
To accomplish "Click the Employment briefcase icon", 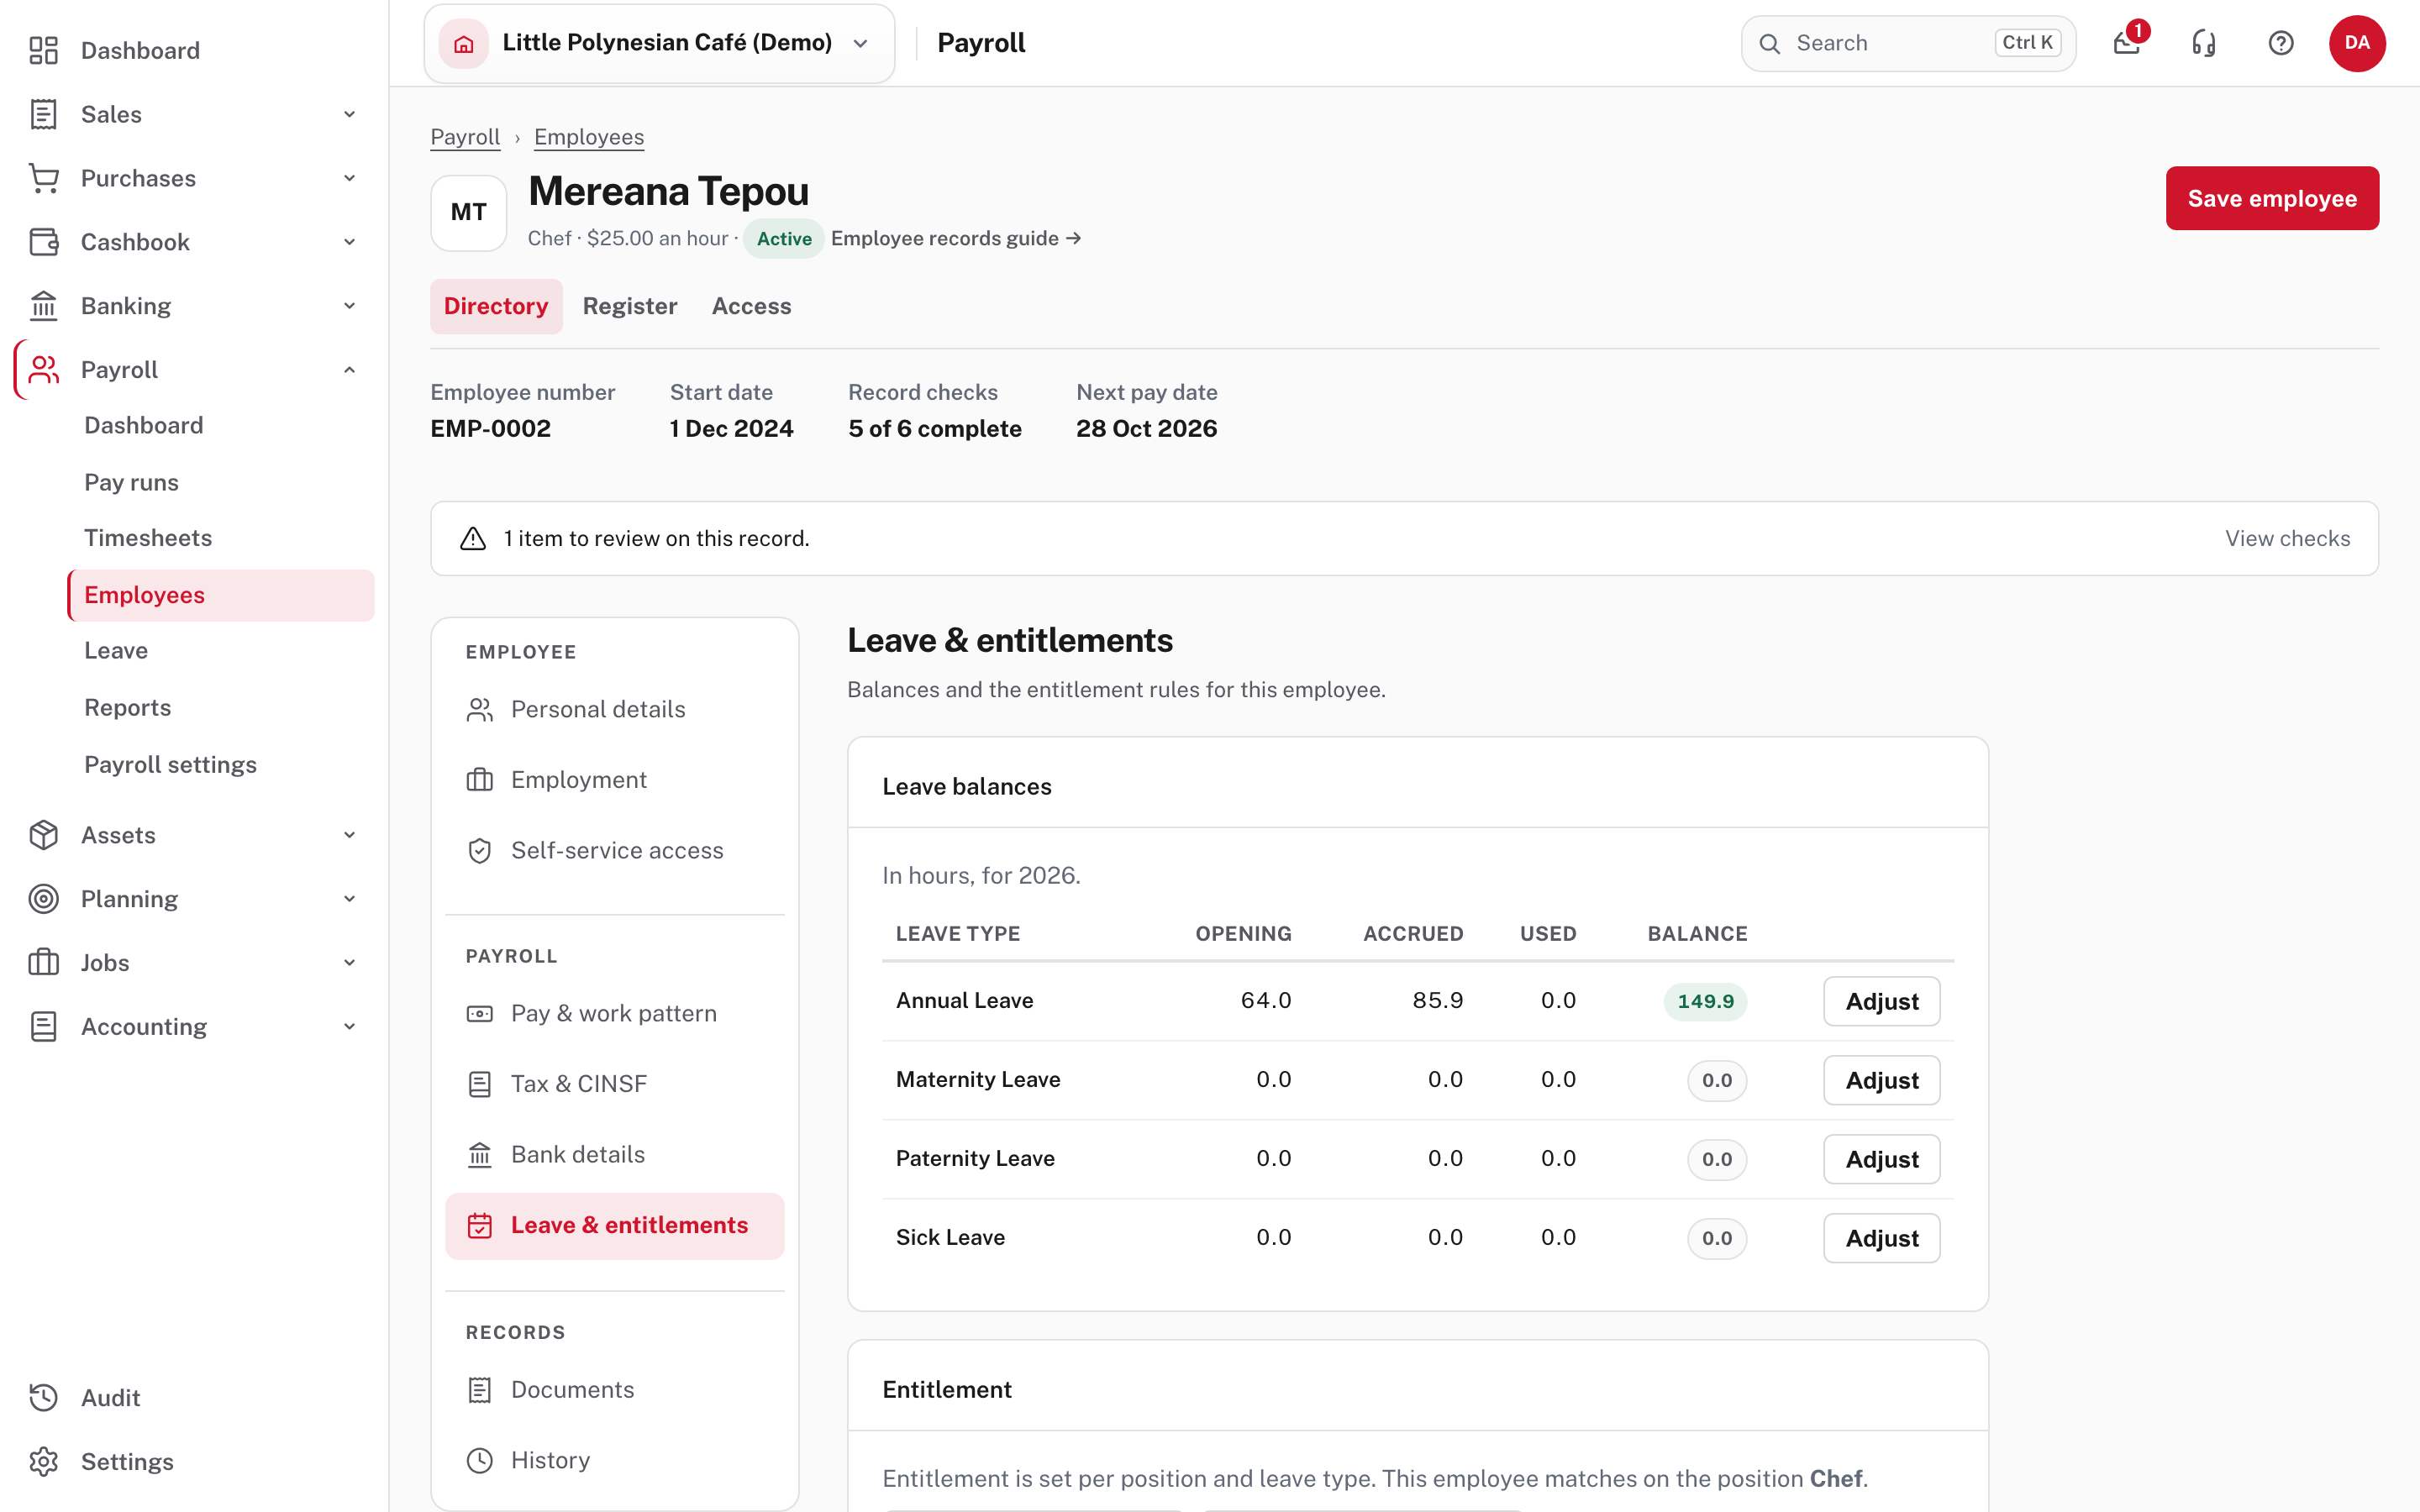I will click(480, 779).
